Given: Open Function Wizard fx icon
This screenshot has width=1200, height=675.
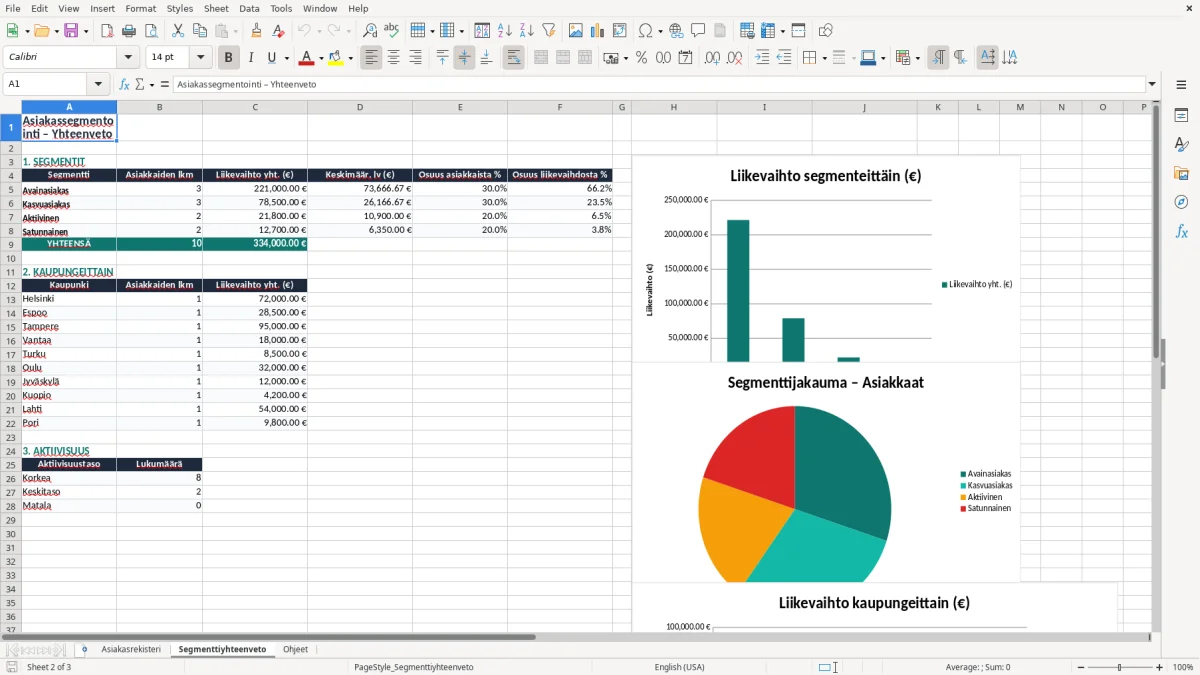Looking at the screenshot, I should pos(124,84).
